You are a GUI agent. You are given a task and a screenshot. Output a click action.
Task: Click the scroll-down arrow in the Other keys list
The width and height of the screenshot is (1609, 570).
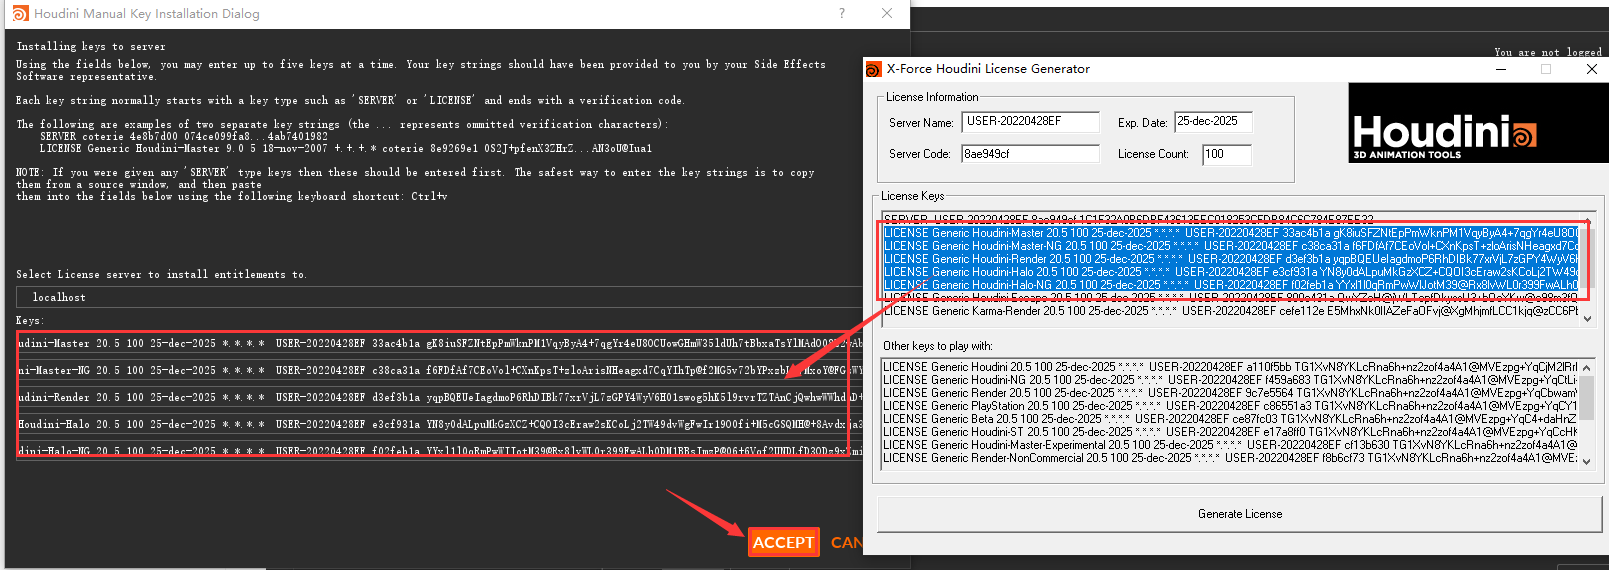[x=1587, y=460]
